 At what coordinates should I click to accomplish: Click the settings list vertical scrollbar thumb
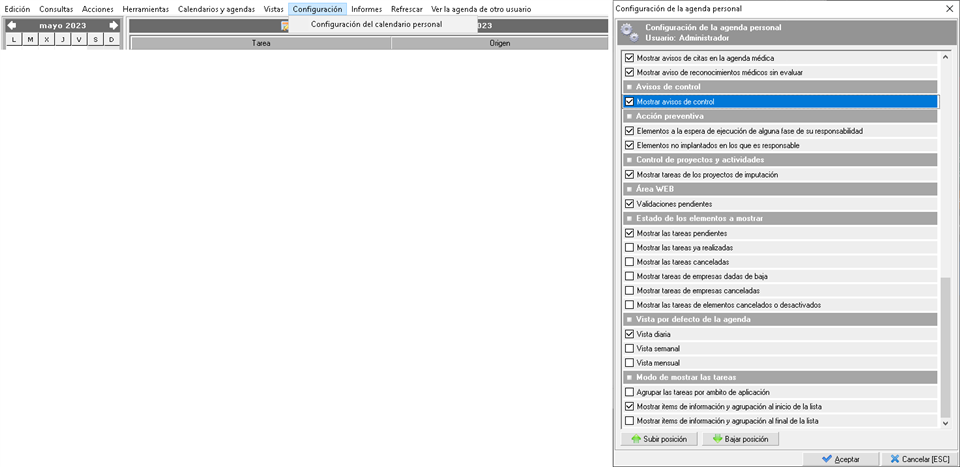(945, 346)
